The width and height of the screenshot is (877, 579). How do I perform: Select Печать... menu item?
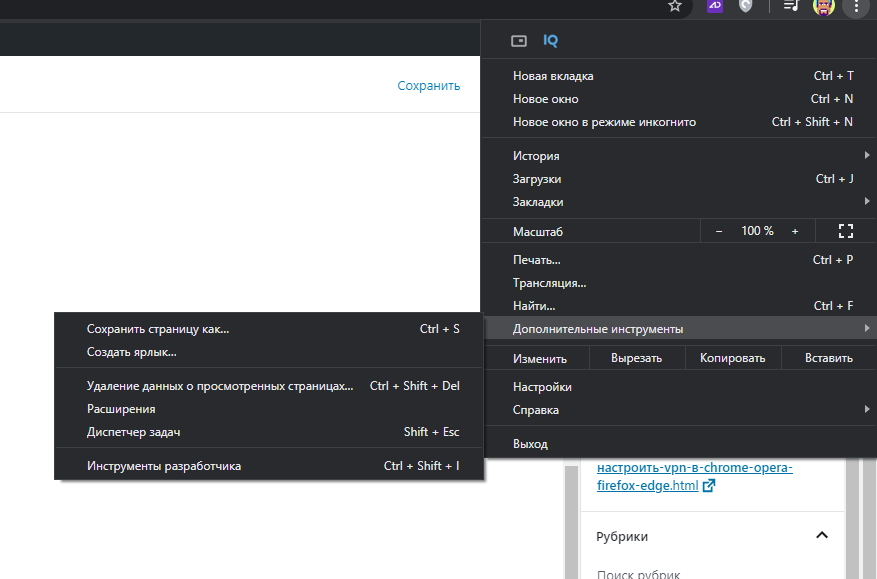point(678,260)
